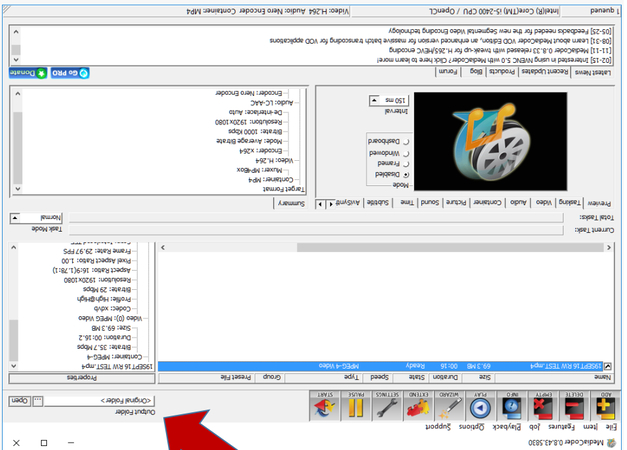
Task: Switch to the Blog tab
Action: click(475, 72)
